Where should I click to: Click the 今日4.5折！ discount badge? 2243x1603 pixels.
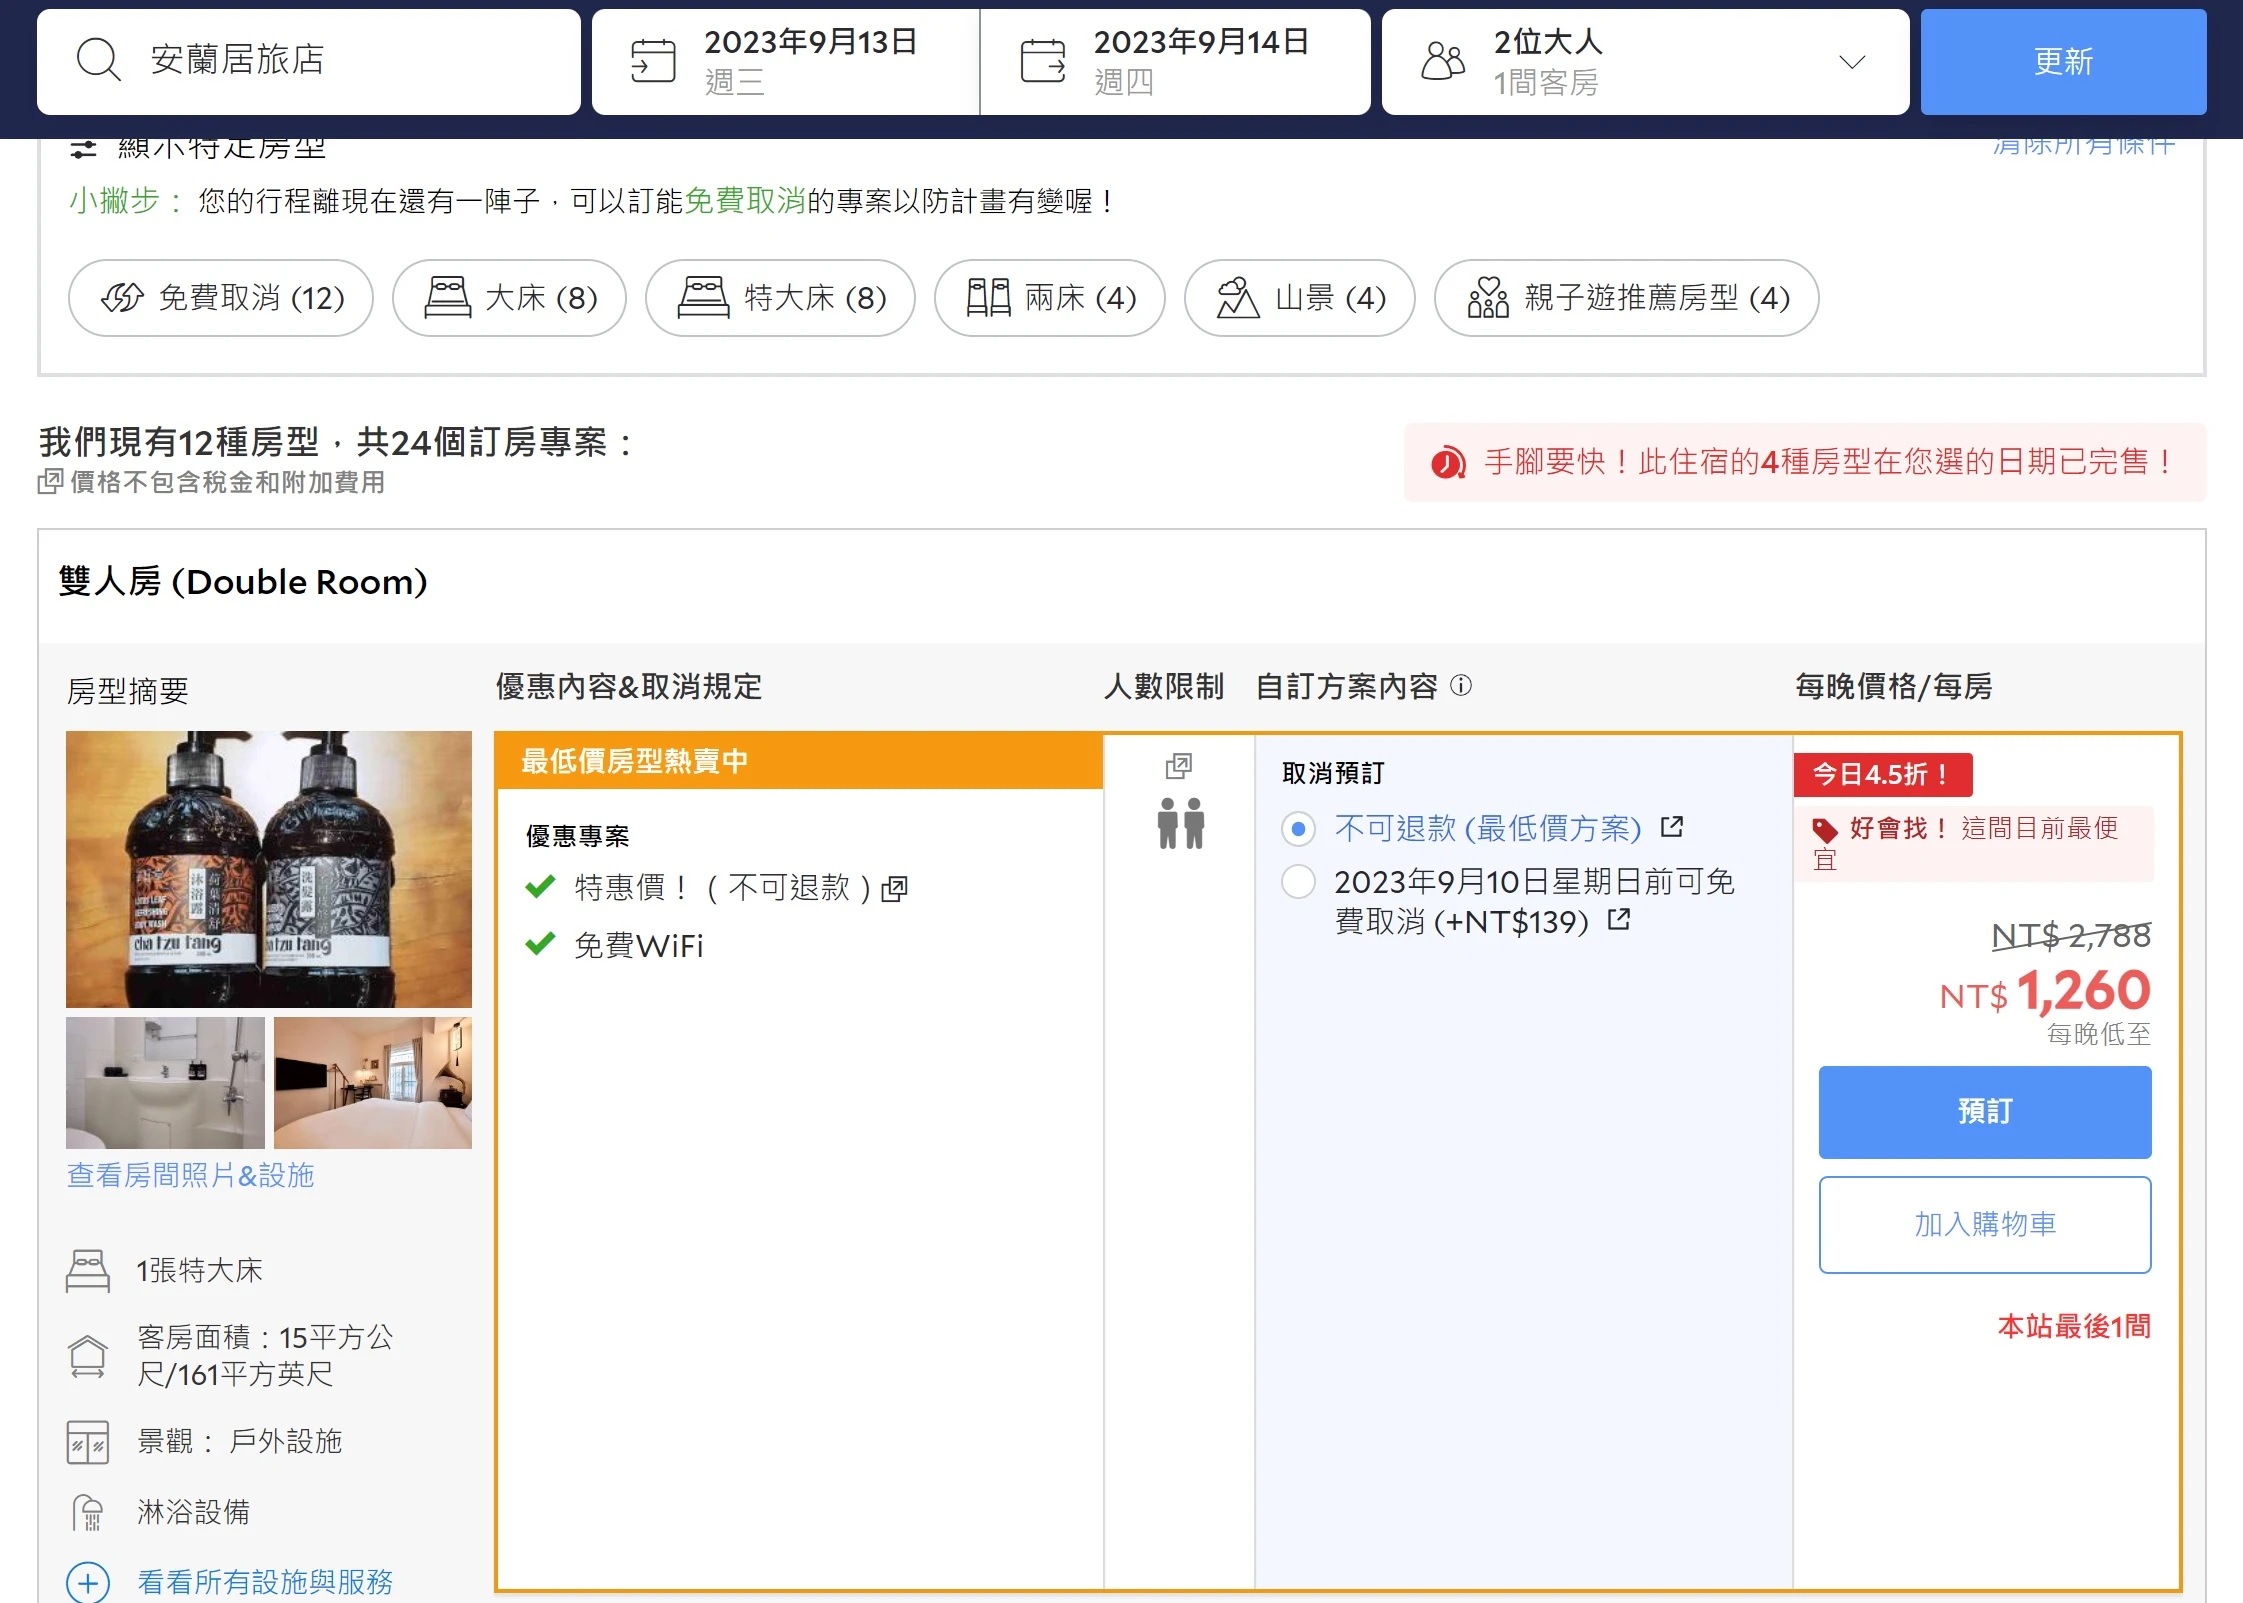1883,774
